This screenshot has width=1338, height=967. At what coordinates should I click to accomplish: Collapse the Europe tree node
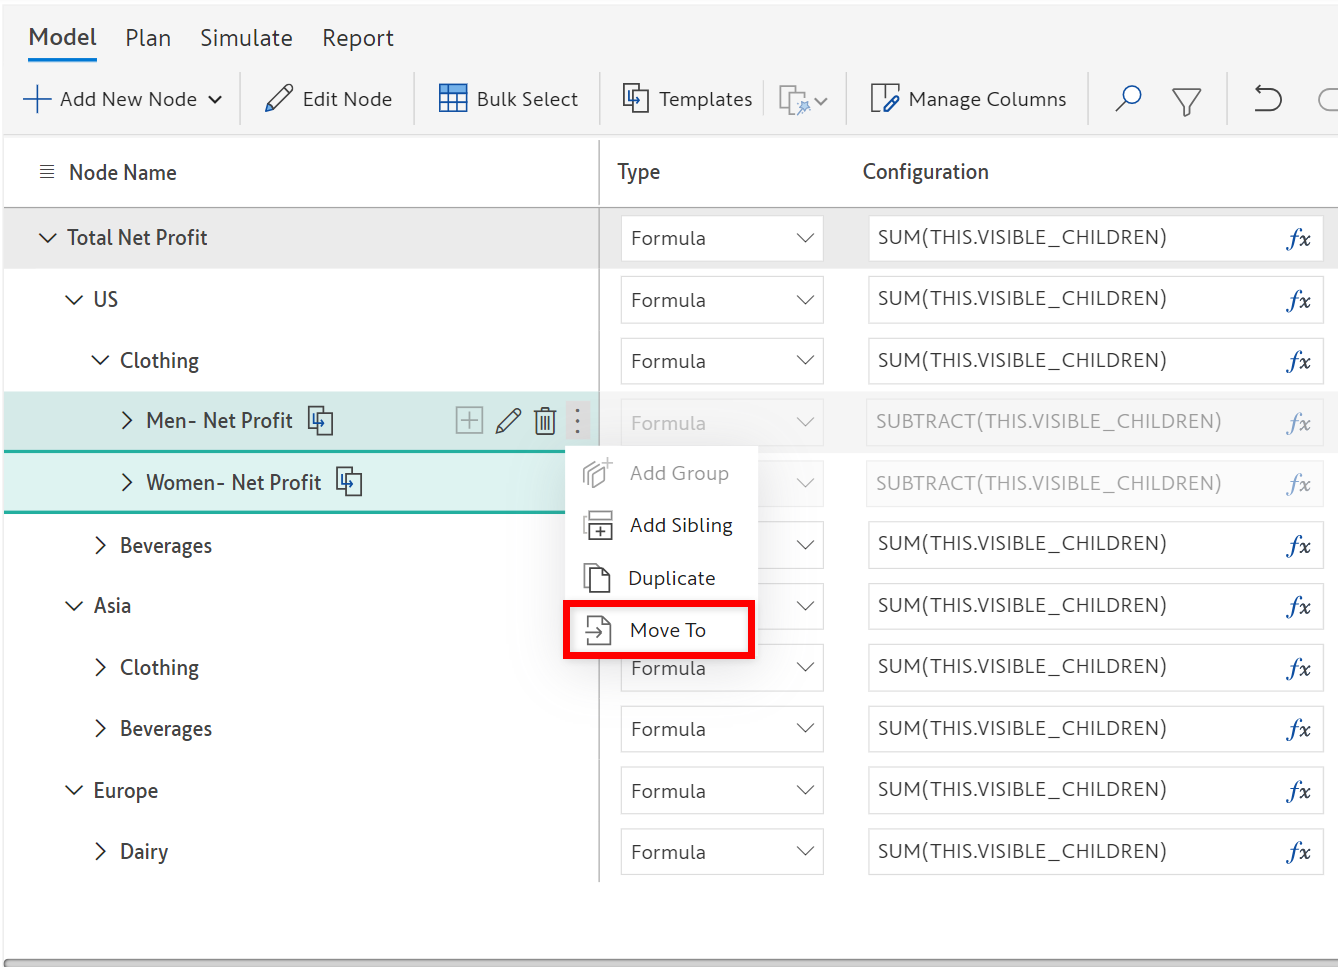[74, 791]
